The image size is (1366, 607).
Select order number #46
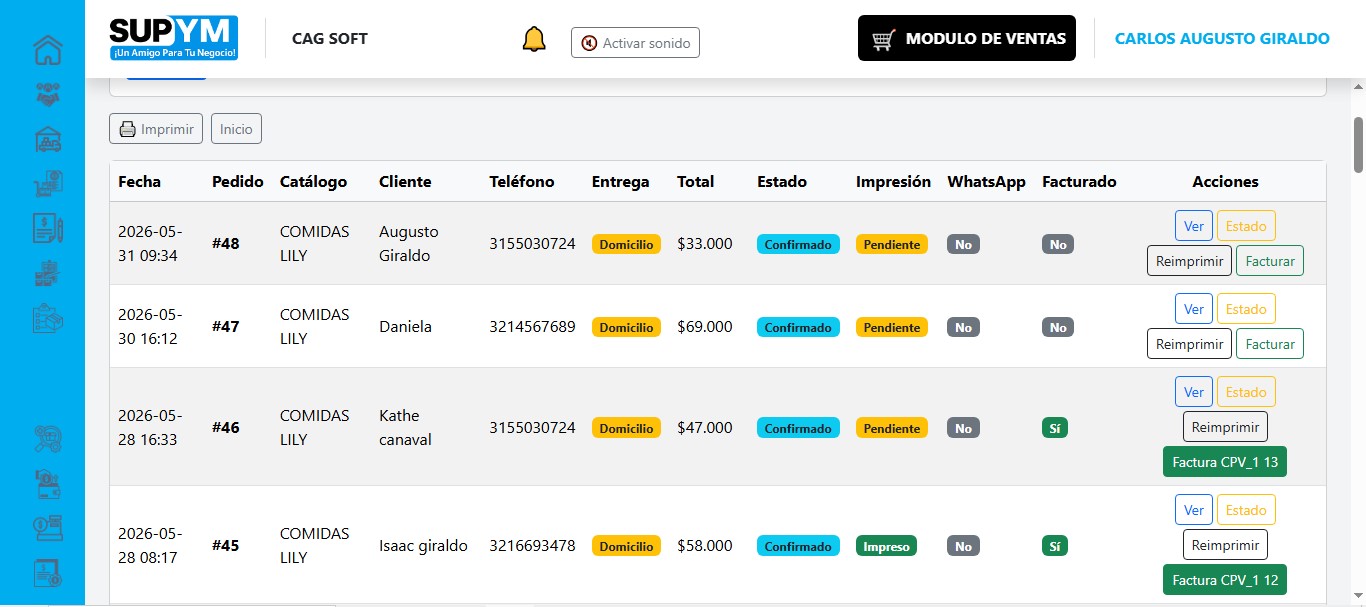coord(226,428)
